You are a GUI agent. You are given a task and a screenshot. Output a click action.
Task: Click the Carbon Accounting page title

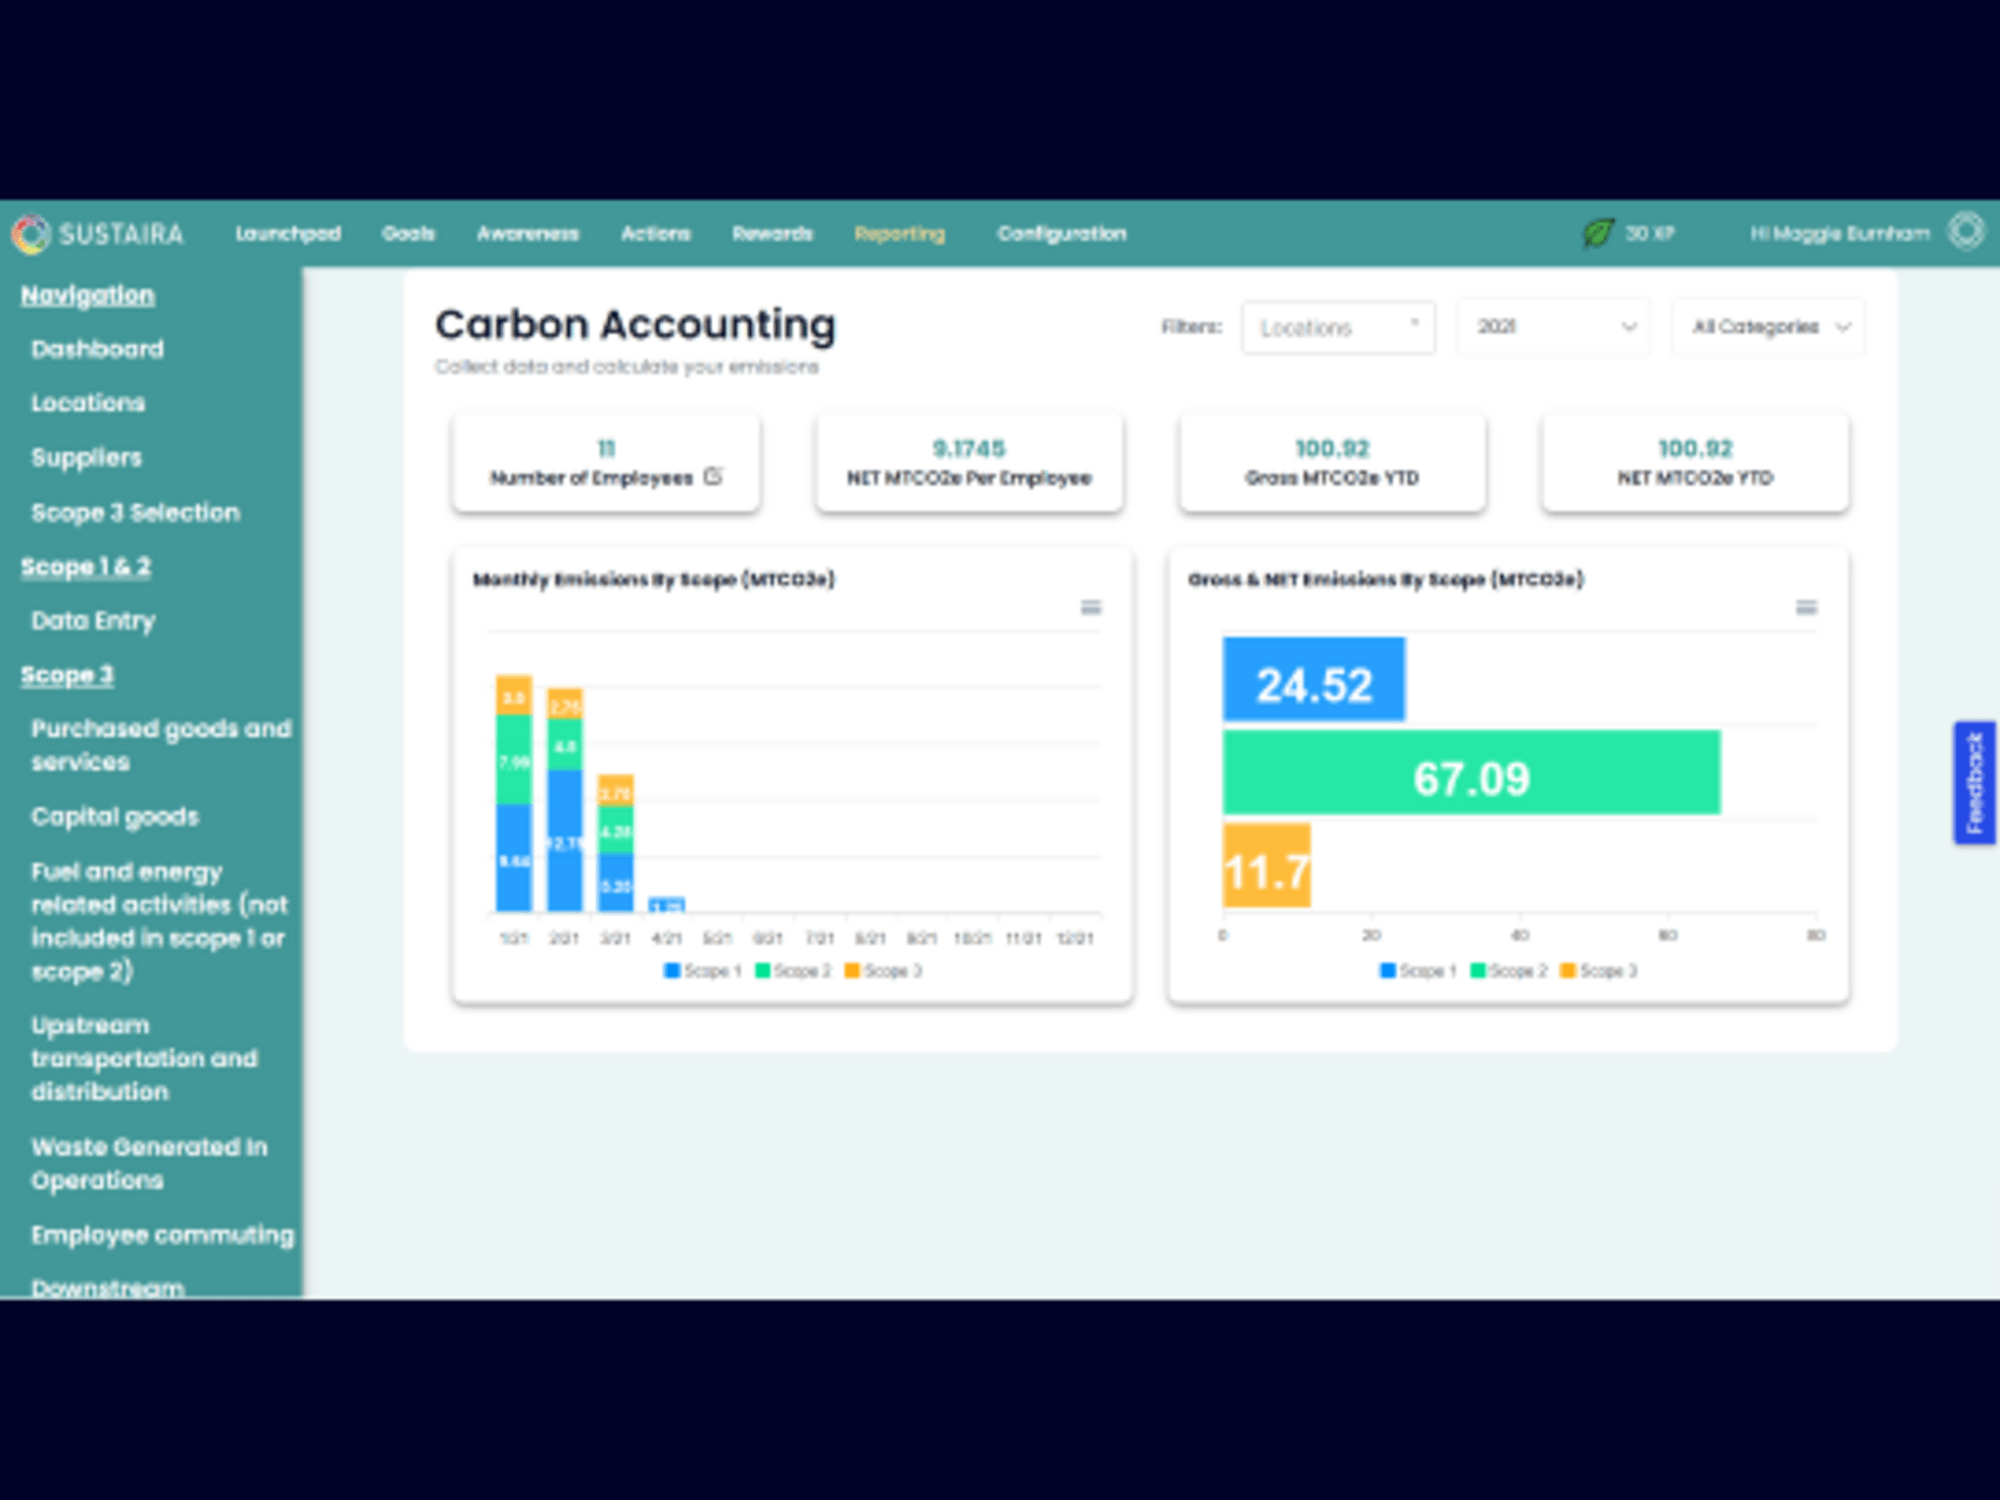tap(635, 325)
